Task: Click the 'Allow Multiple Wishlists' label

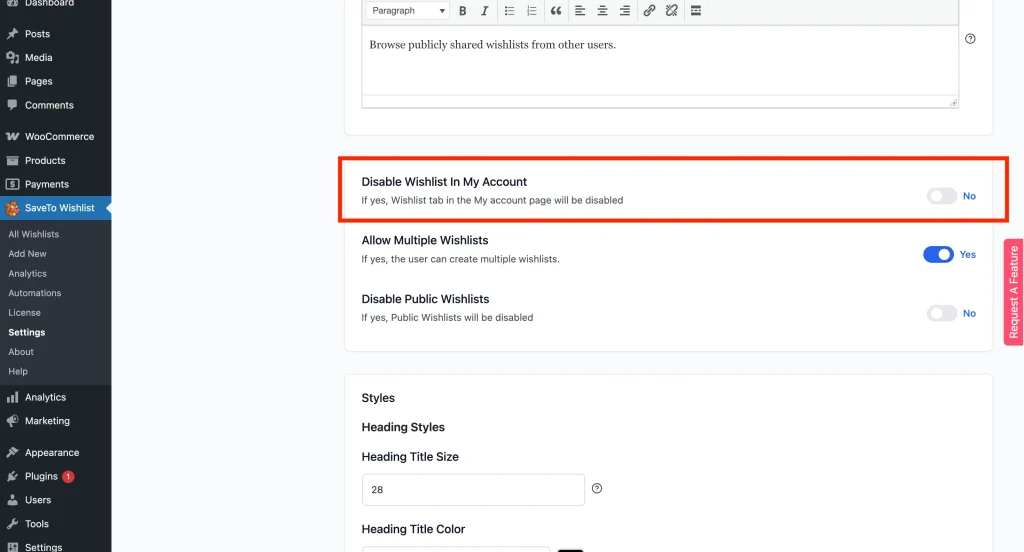Action: (425, 240)
